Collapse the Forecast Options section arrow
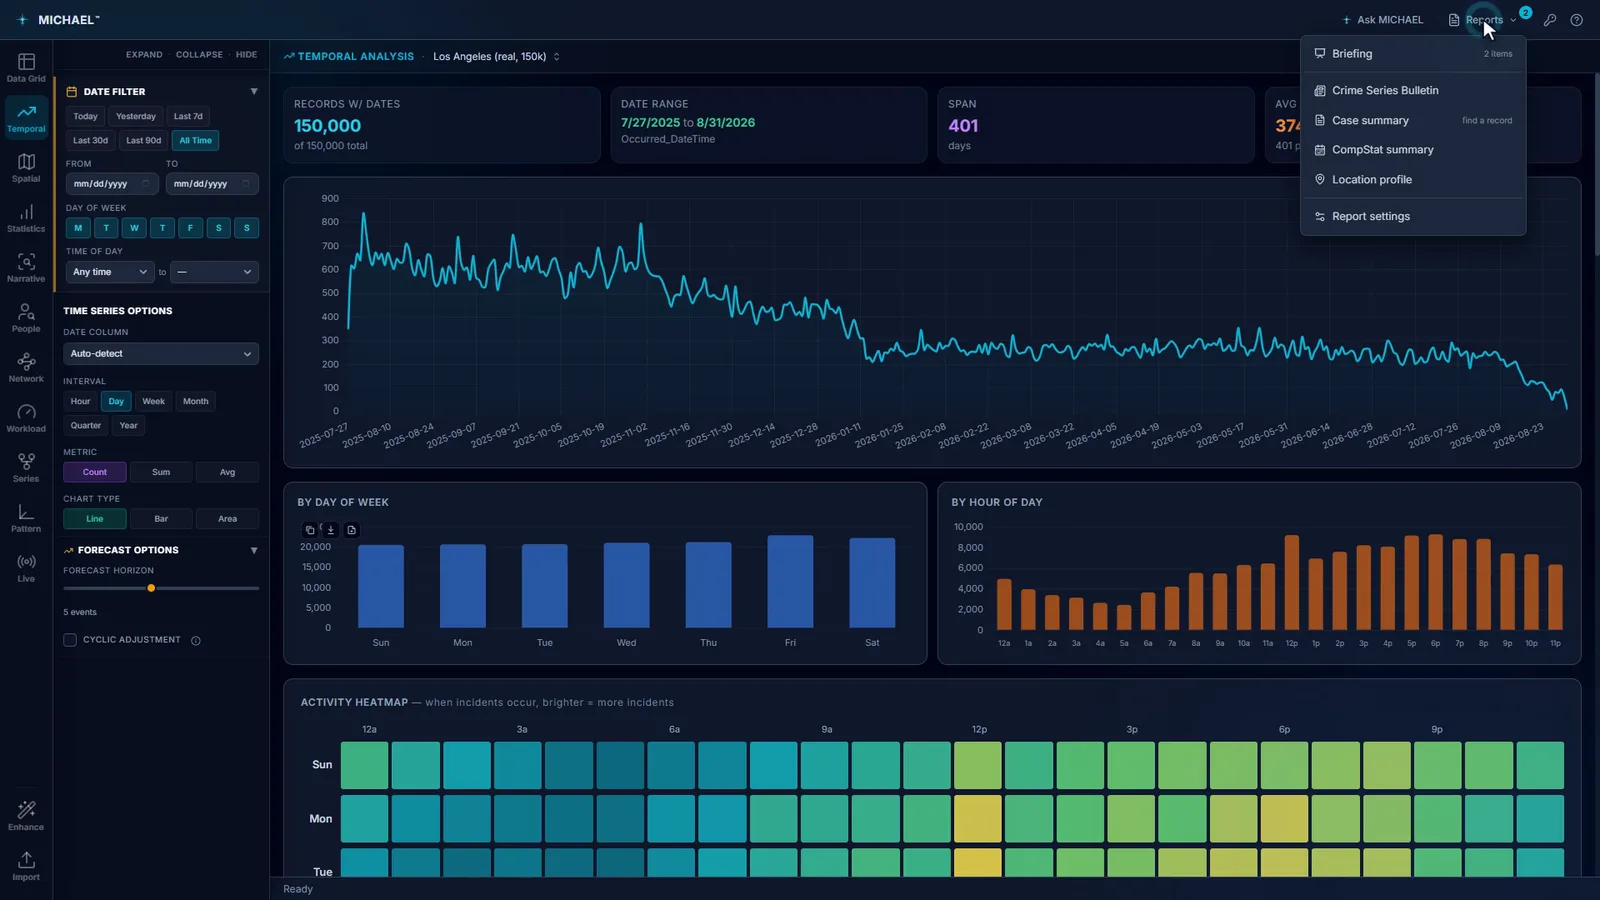Screen dimensions: 1600x900 pyautogui.click(x=254, y=550)
